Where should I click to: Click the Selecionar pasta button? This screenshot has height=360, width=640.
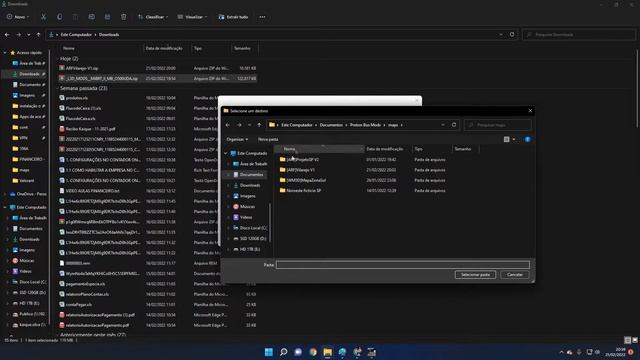coord(475,275)
